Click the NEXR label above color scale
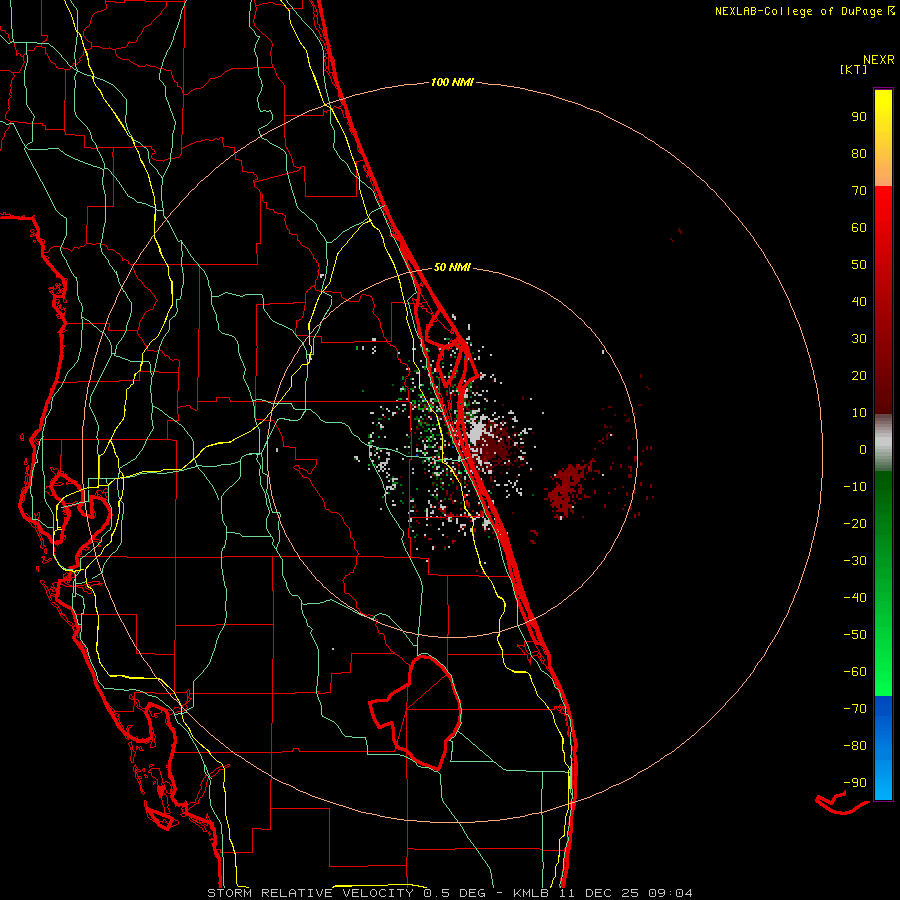The image size is (900, 900). click(x=878, y=60)
